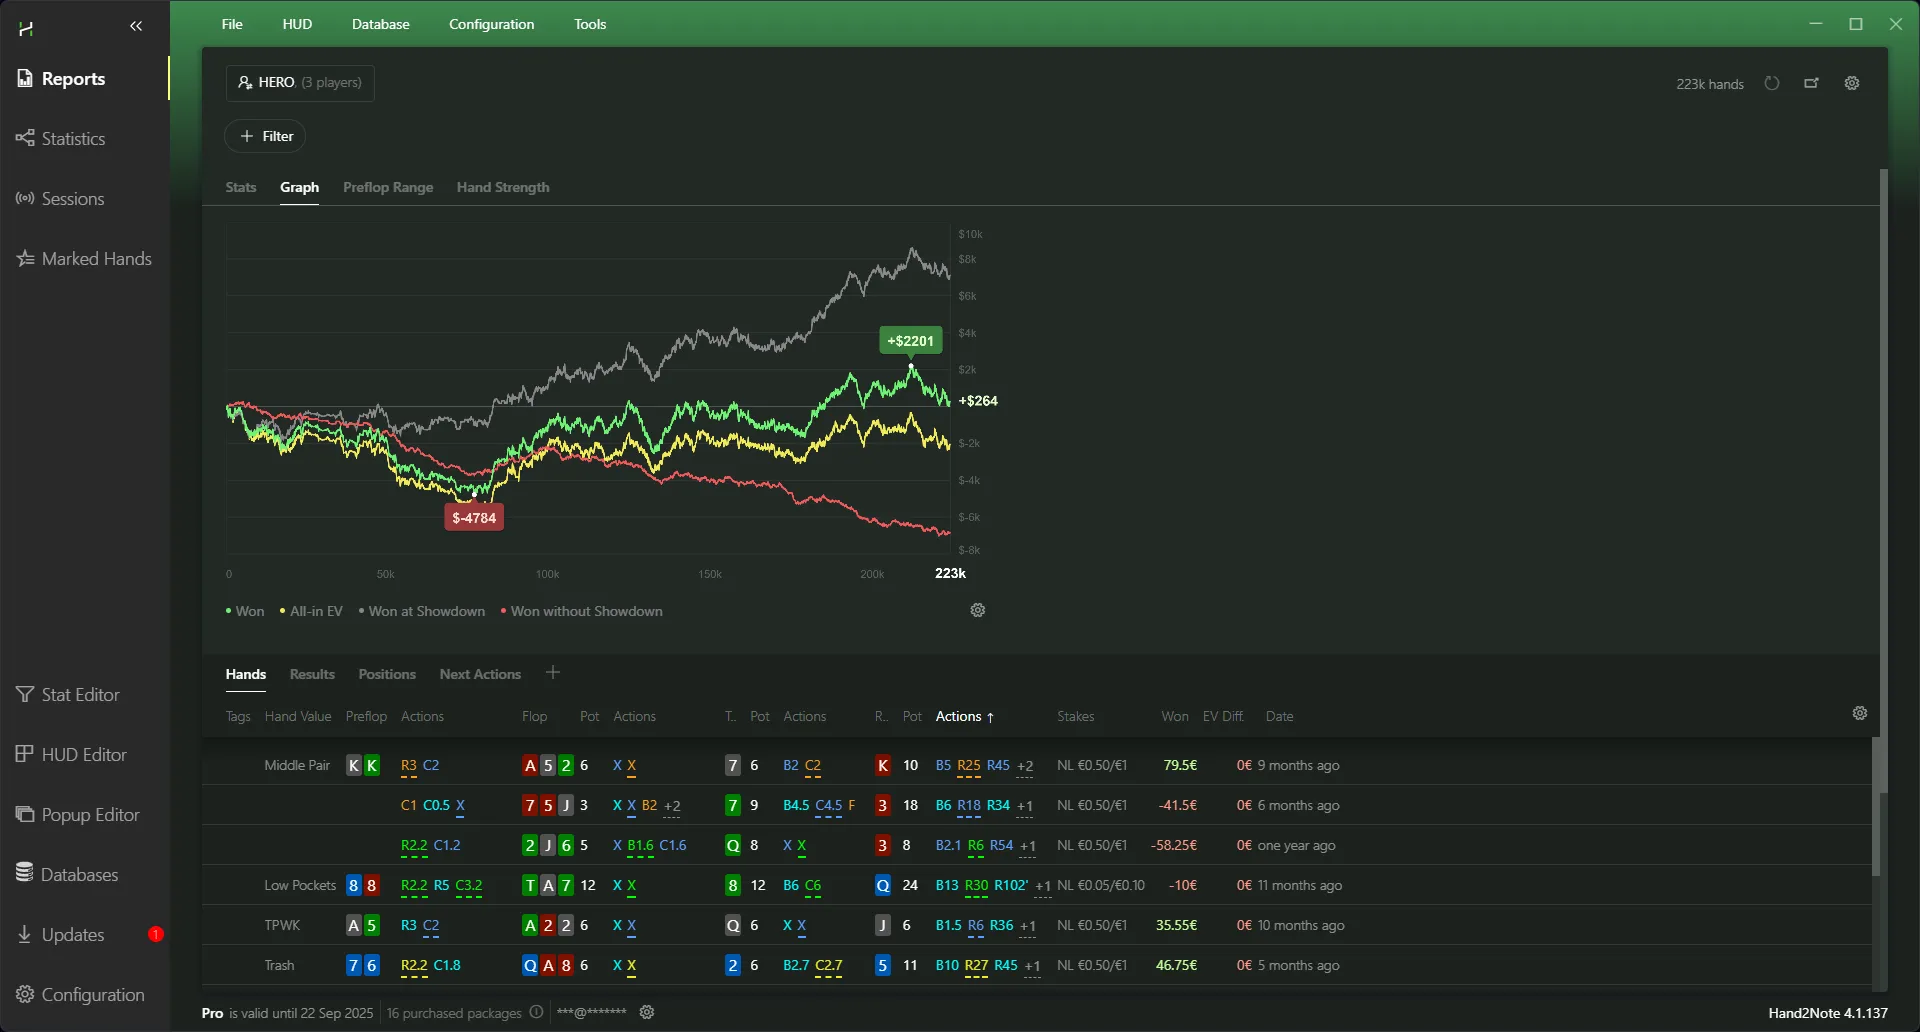Open the Positions tab

[x=387, y=674]
